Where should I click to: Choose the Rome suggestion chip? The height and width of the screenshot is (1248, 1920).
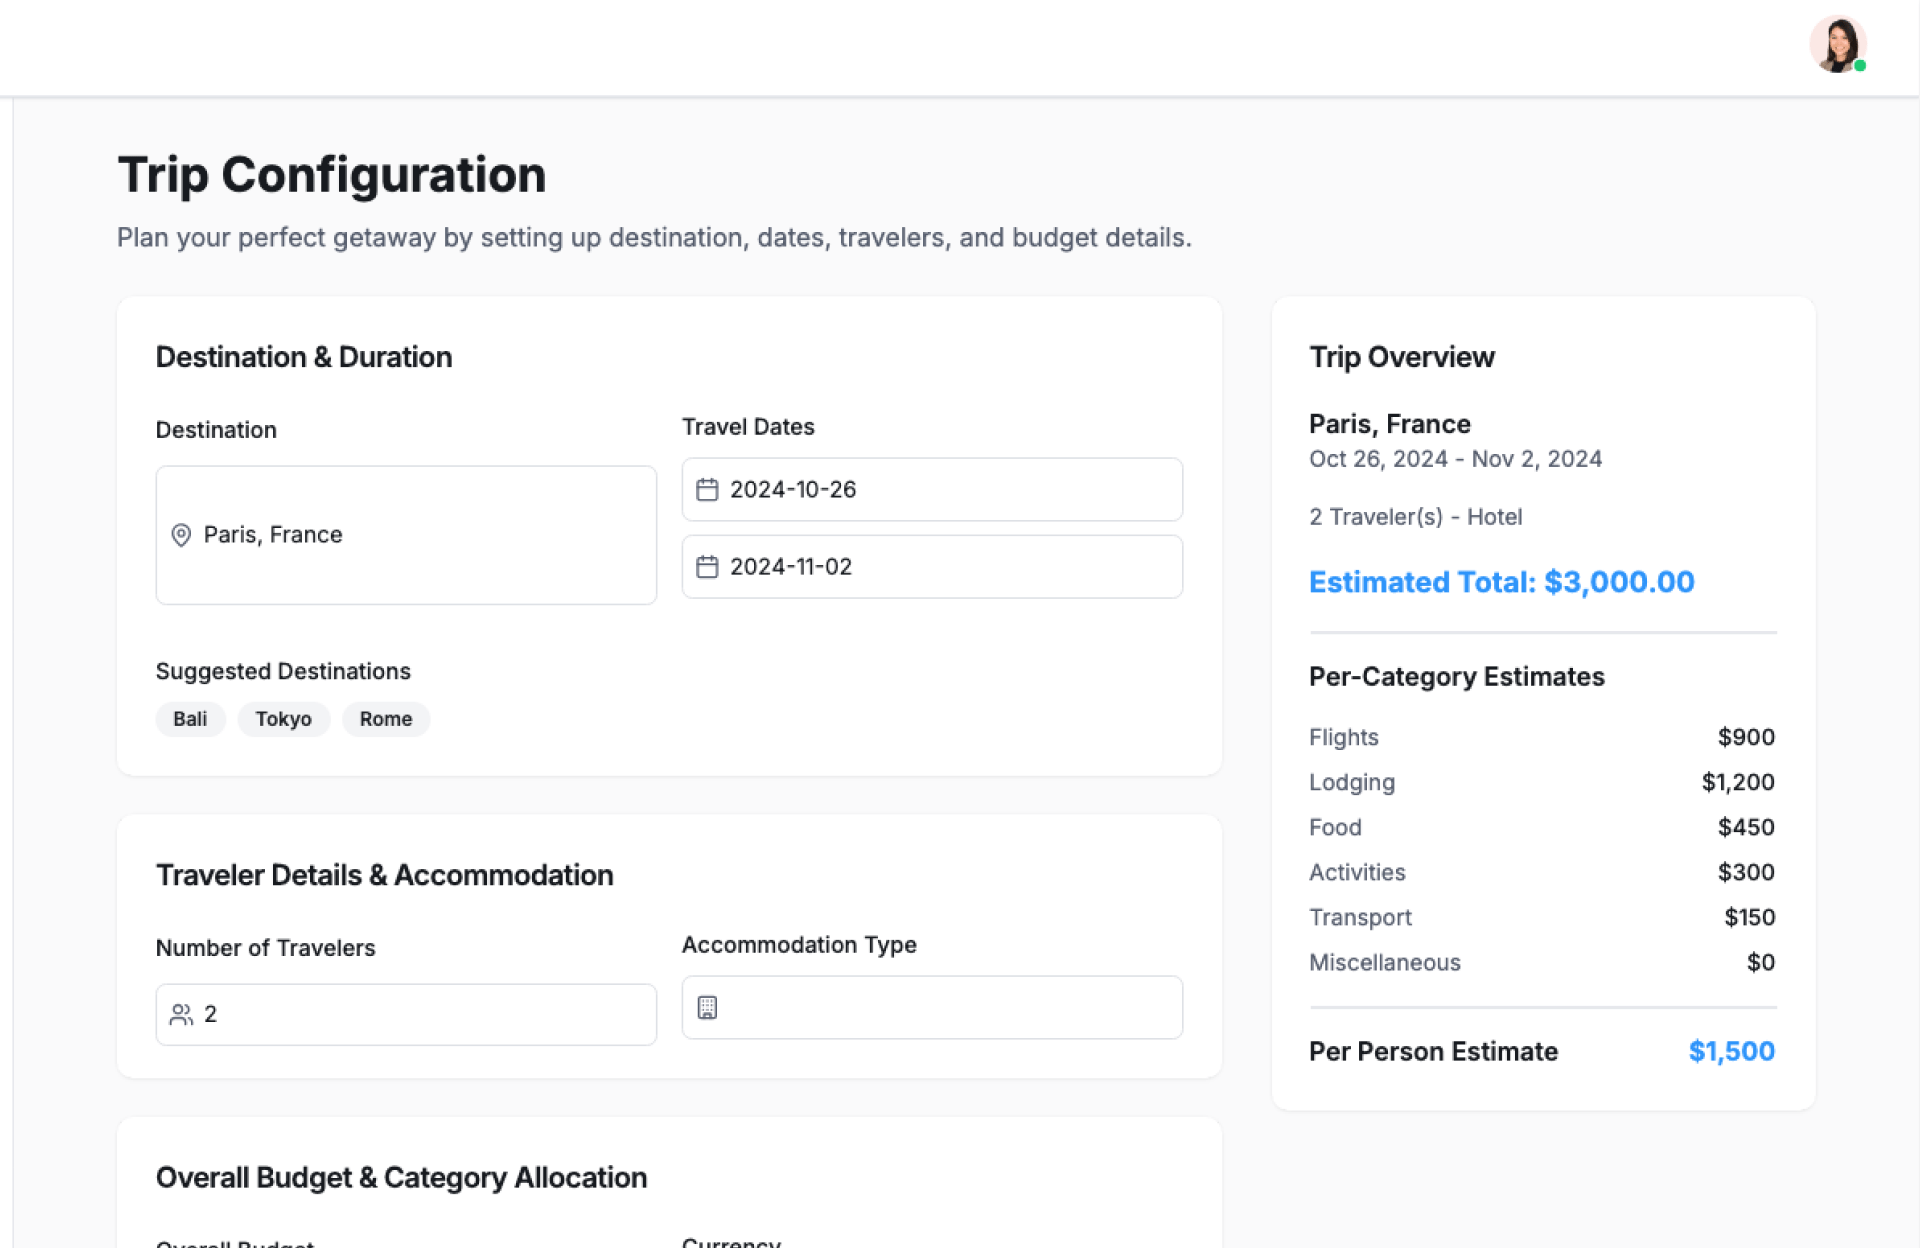[385, 719]
